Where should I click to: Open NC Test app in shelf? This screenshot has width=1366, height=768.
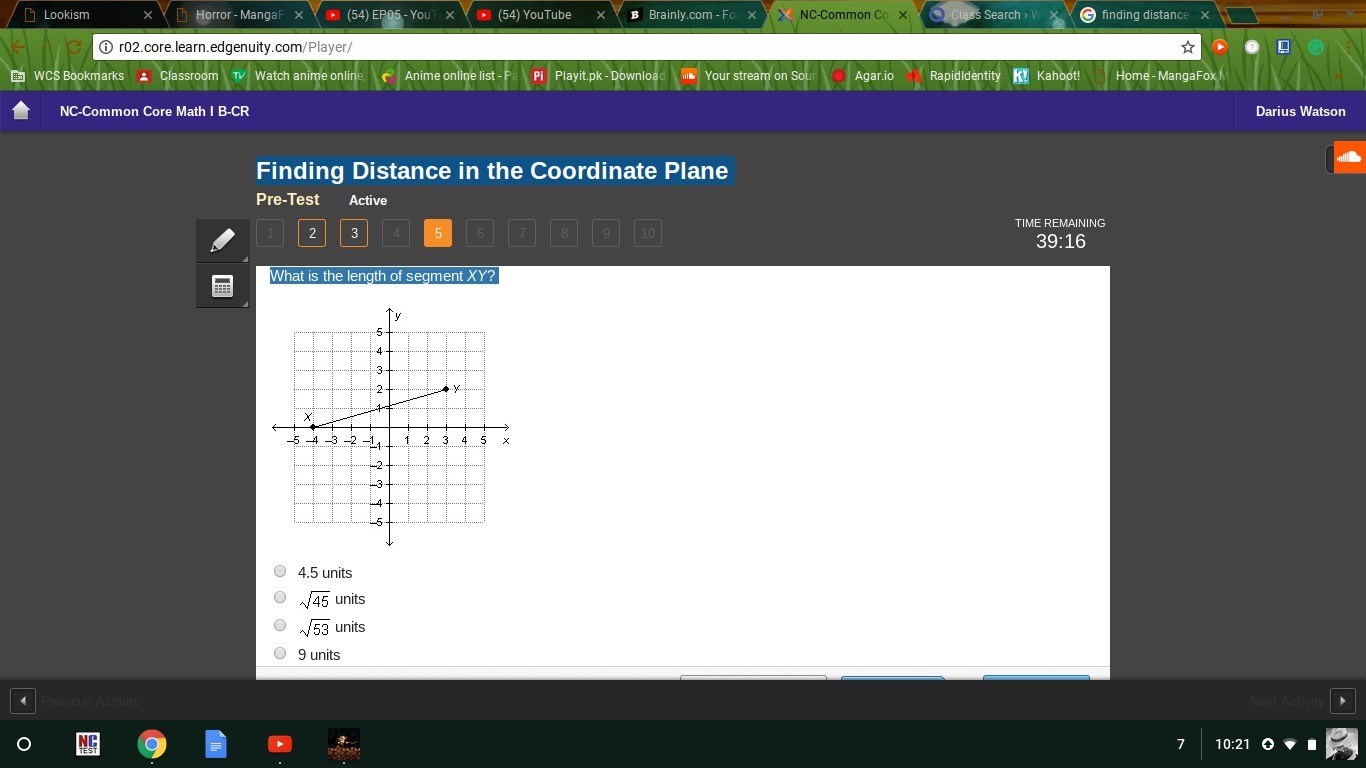pyautogui.click(x=88, y=744)
